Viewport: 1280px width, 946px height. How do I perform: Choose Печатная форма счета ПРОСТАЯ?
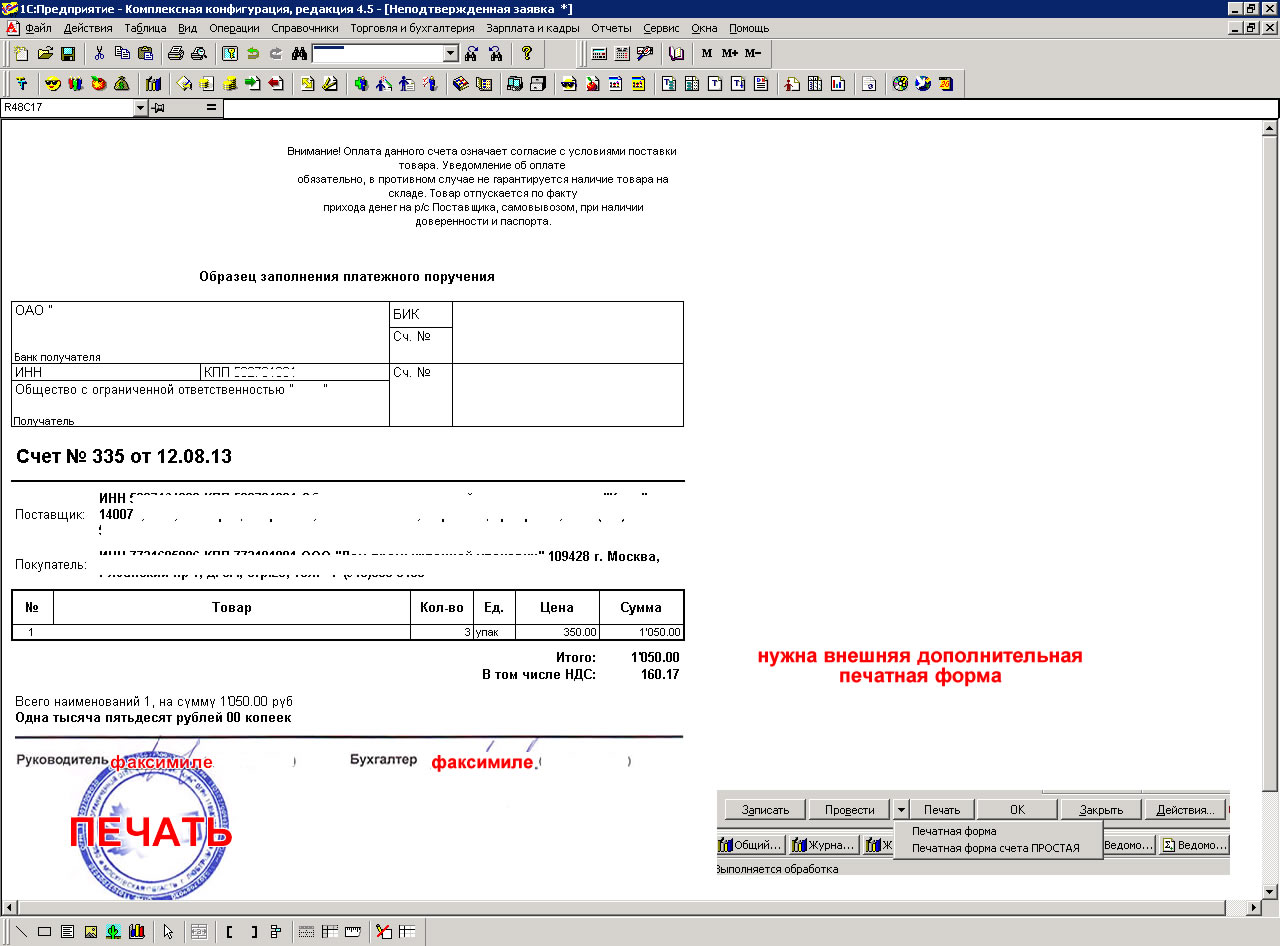995,848
